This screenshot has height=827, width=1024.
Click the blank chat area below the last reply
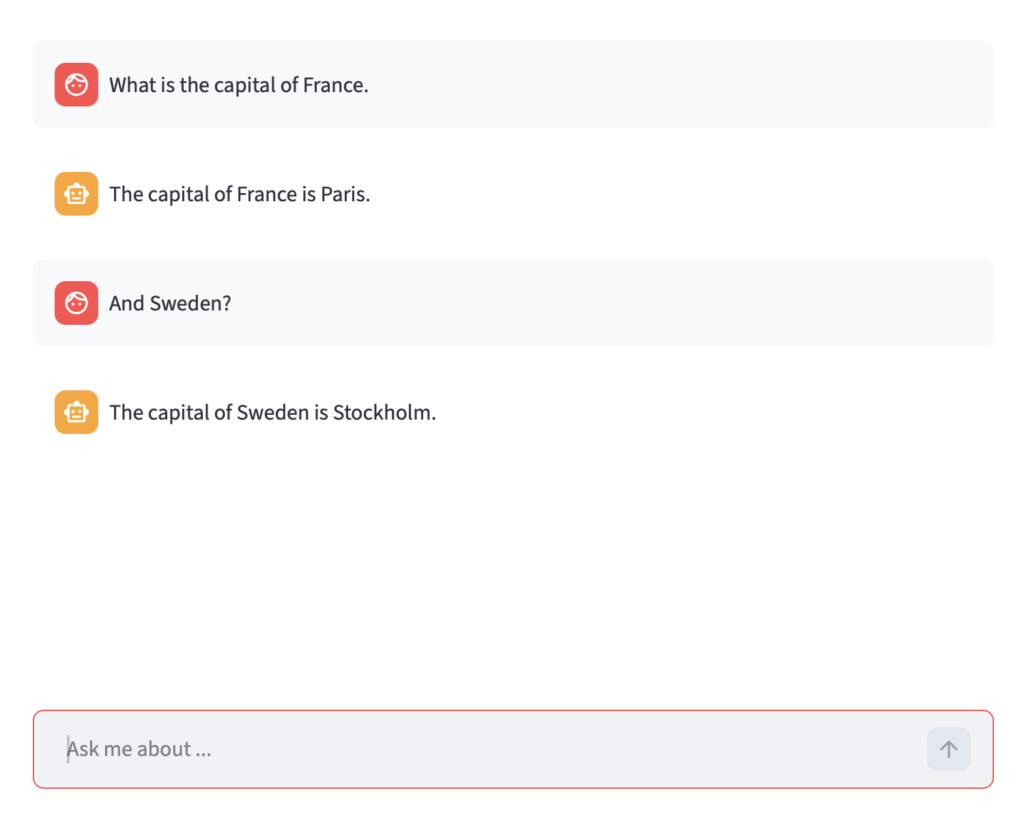click(513, 568)
